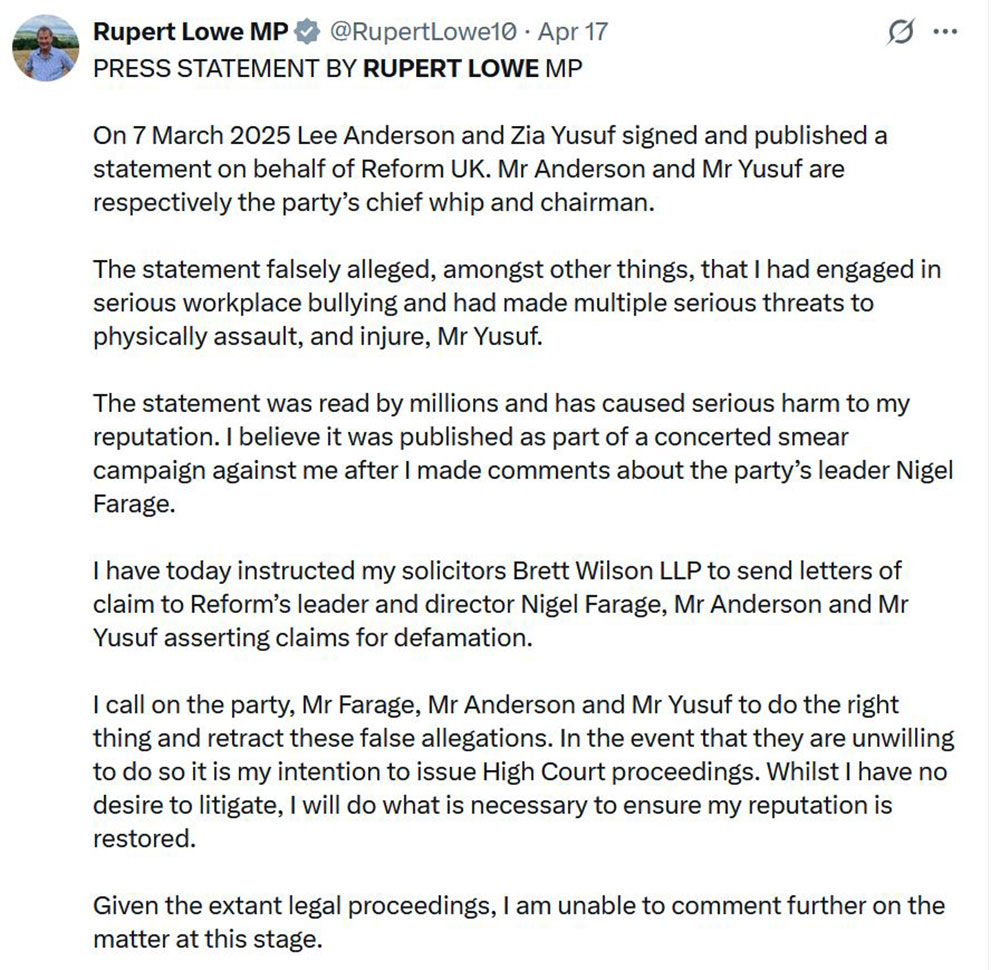Open the three-dot More options menu
This screenshot has width=1000, height=970.
coord(945,32)
